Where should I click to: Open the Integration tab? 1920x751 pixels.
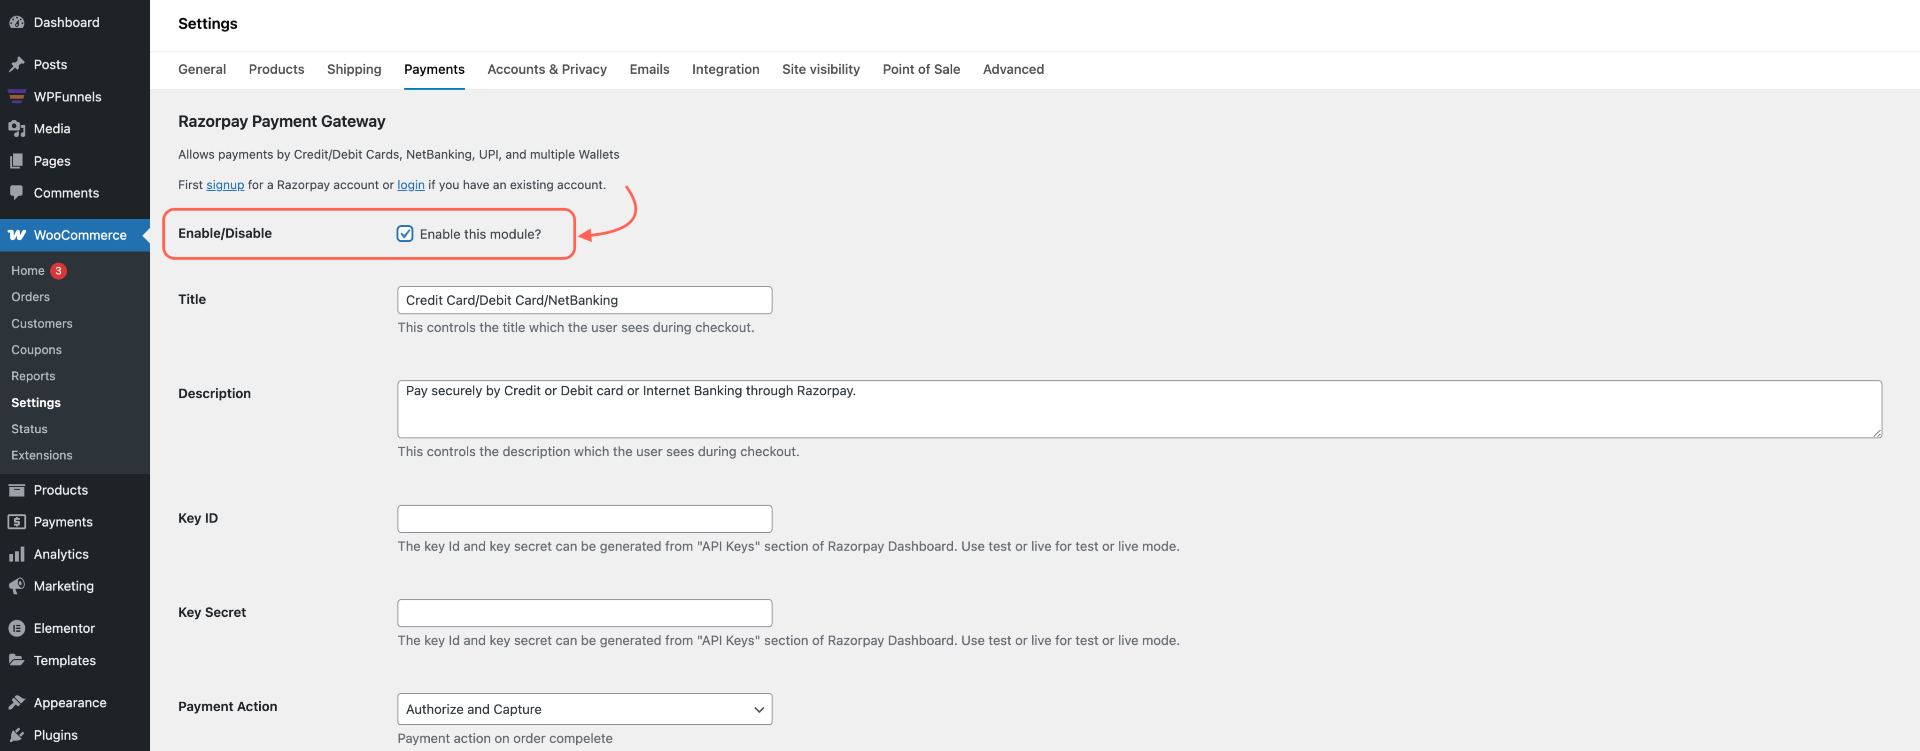[x=726, y=69]
